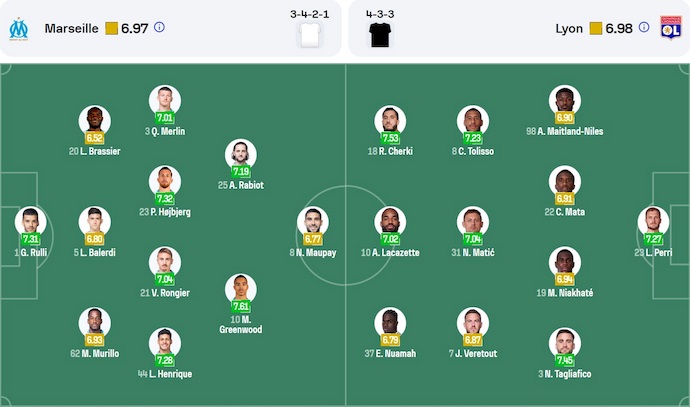Click the black Lyon kit shirt icon
690x407 pixels.
[380, 35]
